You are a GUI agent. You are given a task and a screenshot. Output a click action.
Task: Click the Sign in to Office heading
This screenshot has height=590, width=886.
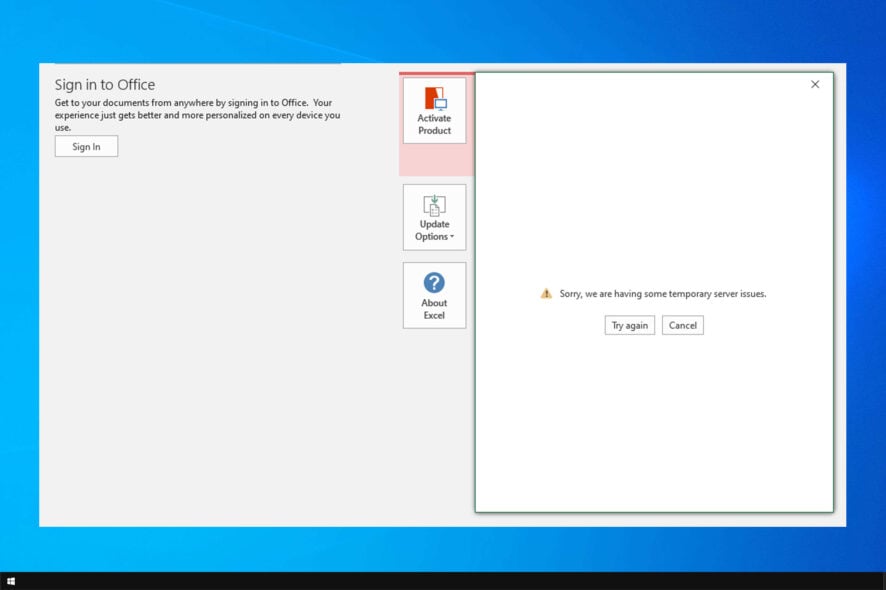[105, 84]
